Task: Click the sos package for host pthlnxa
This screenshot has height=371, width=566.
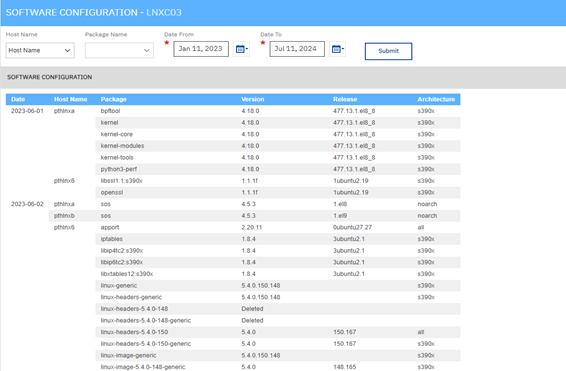Action: [x=106, y=204]
